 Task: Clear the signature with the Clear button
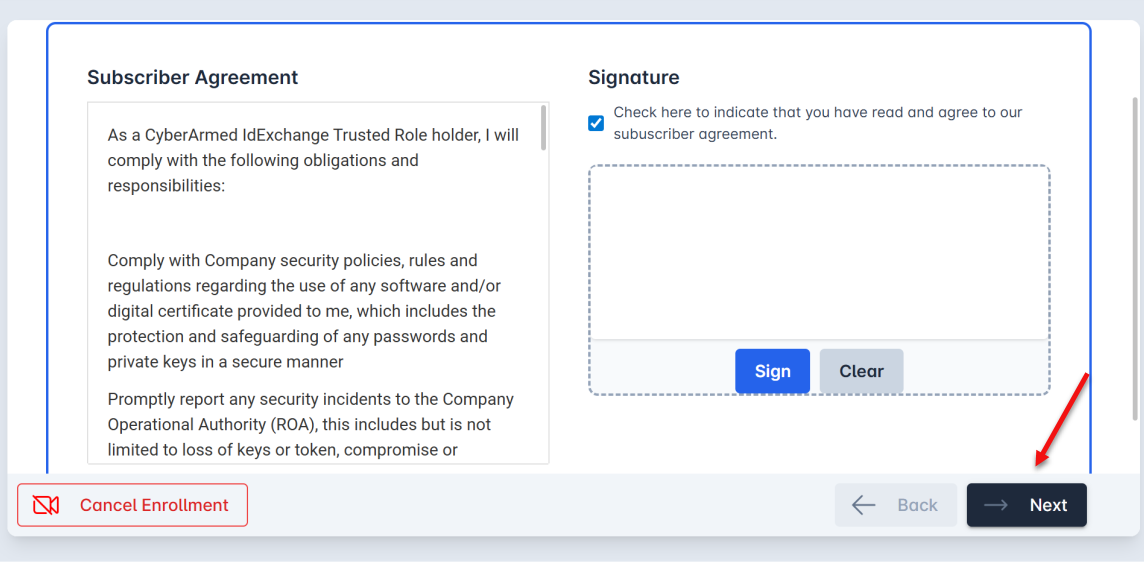[x=861, y=371]
